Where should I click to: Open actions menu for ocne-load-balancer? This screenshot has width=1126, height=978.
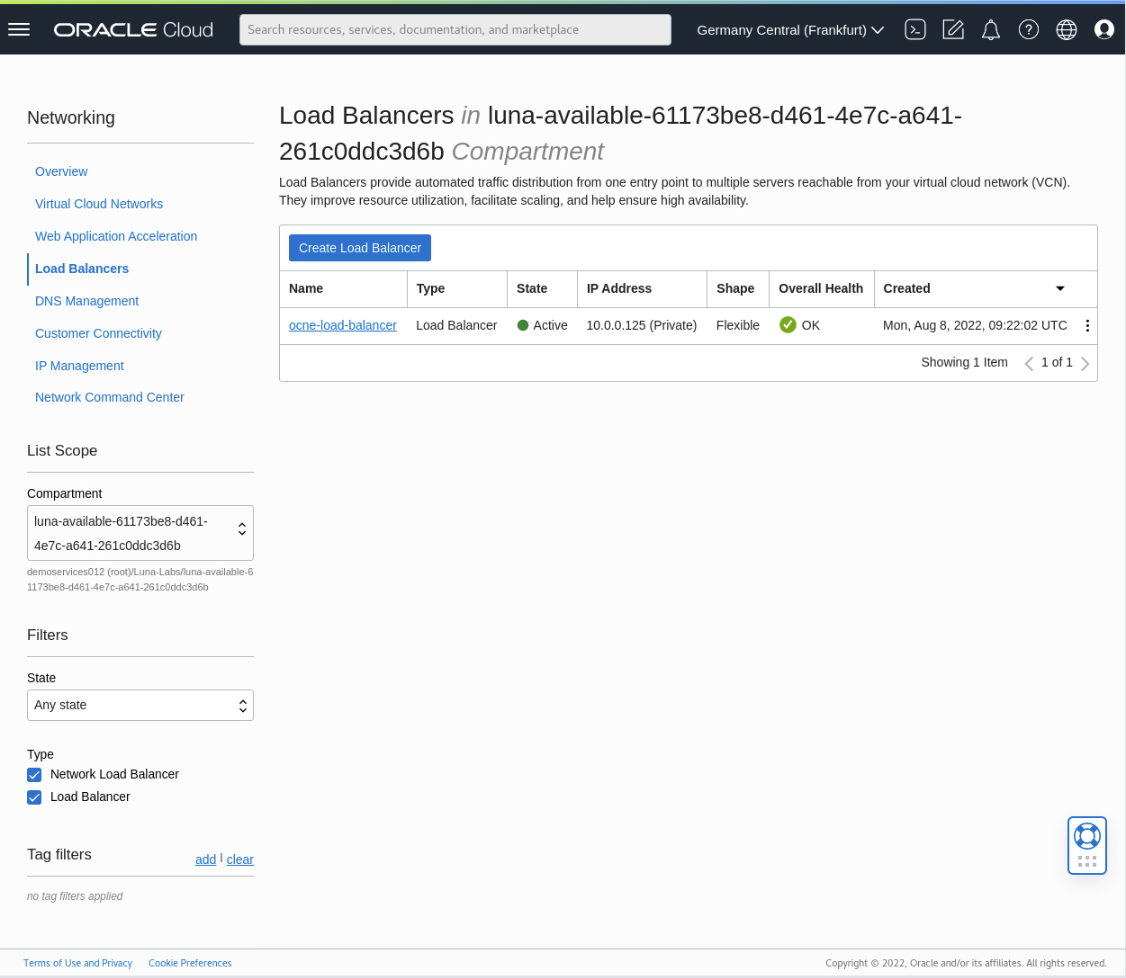click(x=1087, y=325)
